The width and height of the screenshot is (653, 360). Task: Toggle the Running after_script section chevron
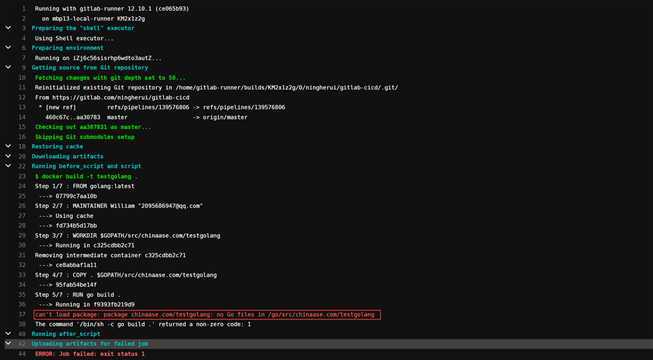[x=8, y=334]
